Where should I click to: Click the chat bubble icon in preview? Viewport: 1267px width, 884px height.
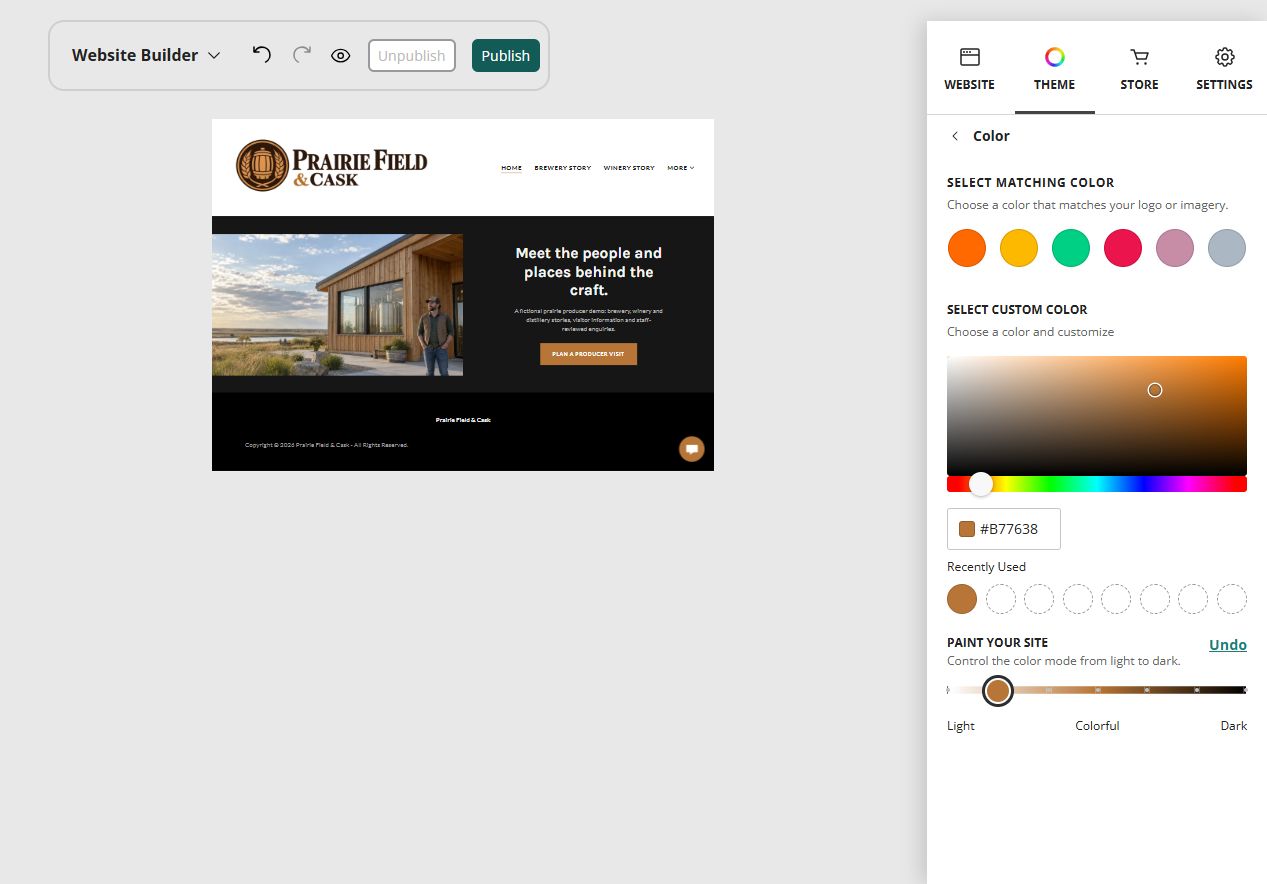[x=691, y=449]
